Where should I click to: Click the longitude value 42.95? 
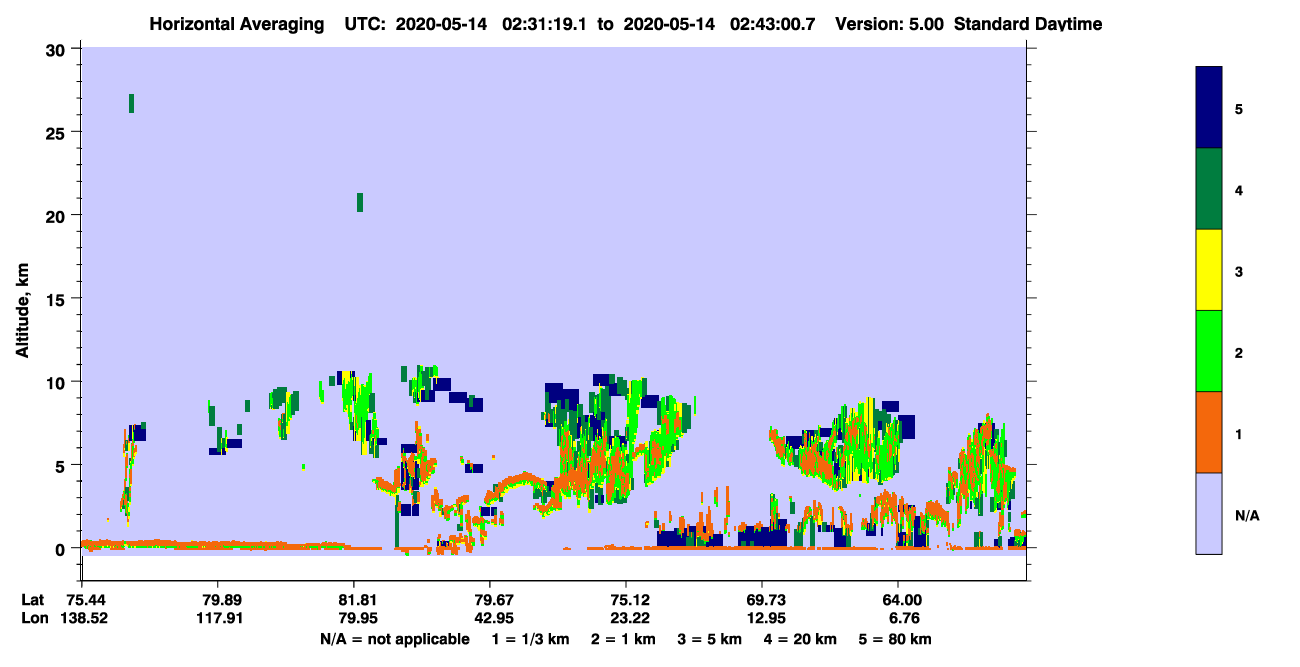494,618
